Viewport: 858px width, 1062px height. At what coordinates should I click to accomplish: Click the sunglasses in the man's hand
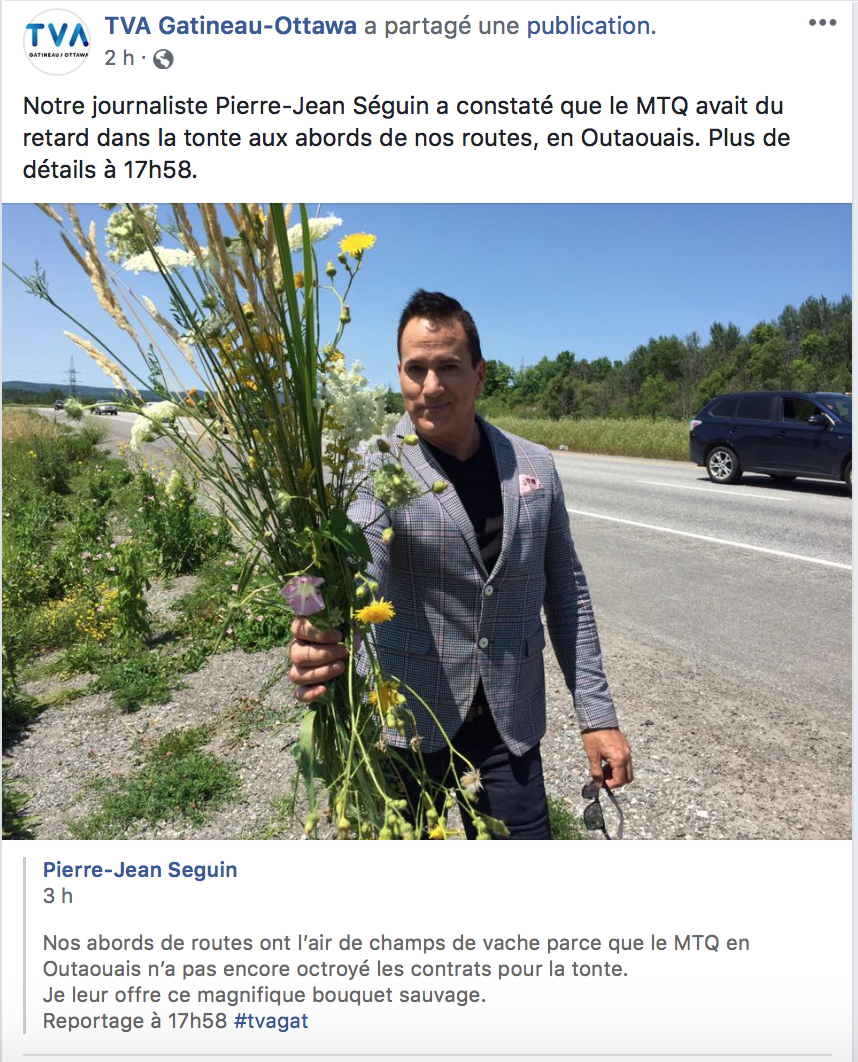(601, 807)
